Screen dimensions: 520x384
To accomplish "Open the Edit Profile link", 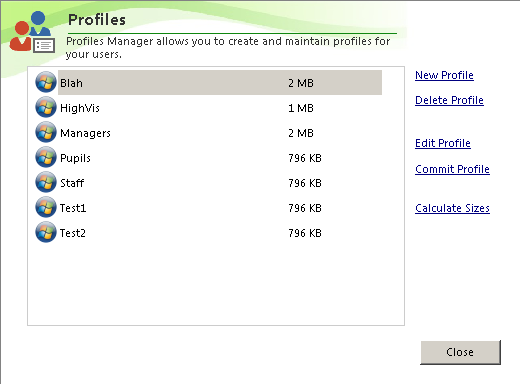I will coord(443,143).
